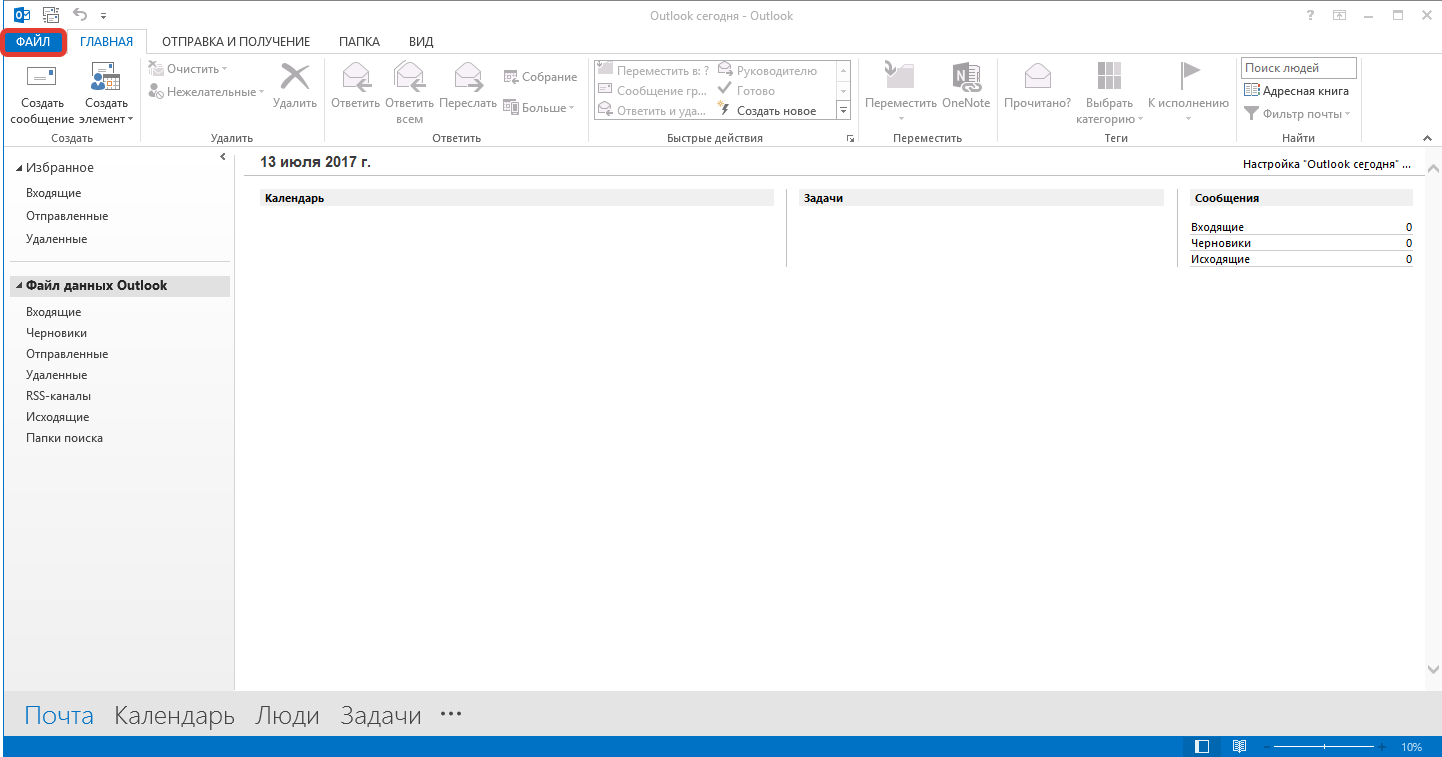The image size is (1442, 757).
Task: Switch to People (Люди) in navigation bar
Action: pos(287,716)
